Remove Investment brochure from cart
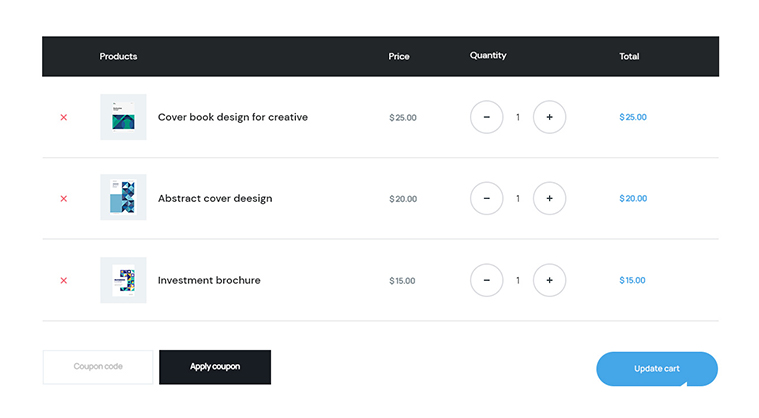Screen dimensions: 759x418 pos(64,280)
